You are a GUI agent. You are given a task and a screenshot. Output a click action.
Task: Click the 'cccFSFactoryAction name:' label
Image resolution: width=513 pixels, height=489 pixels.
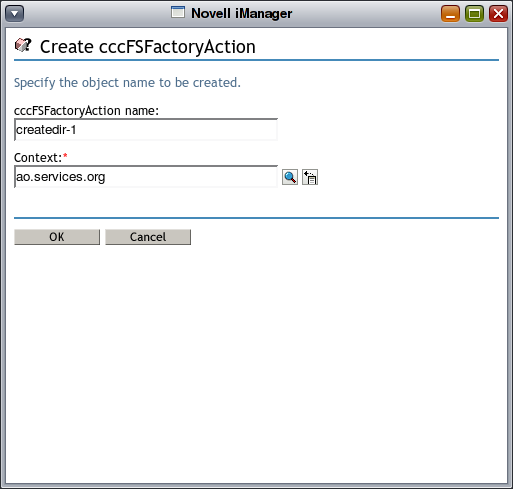(x=86, y=111)
